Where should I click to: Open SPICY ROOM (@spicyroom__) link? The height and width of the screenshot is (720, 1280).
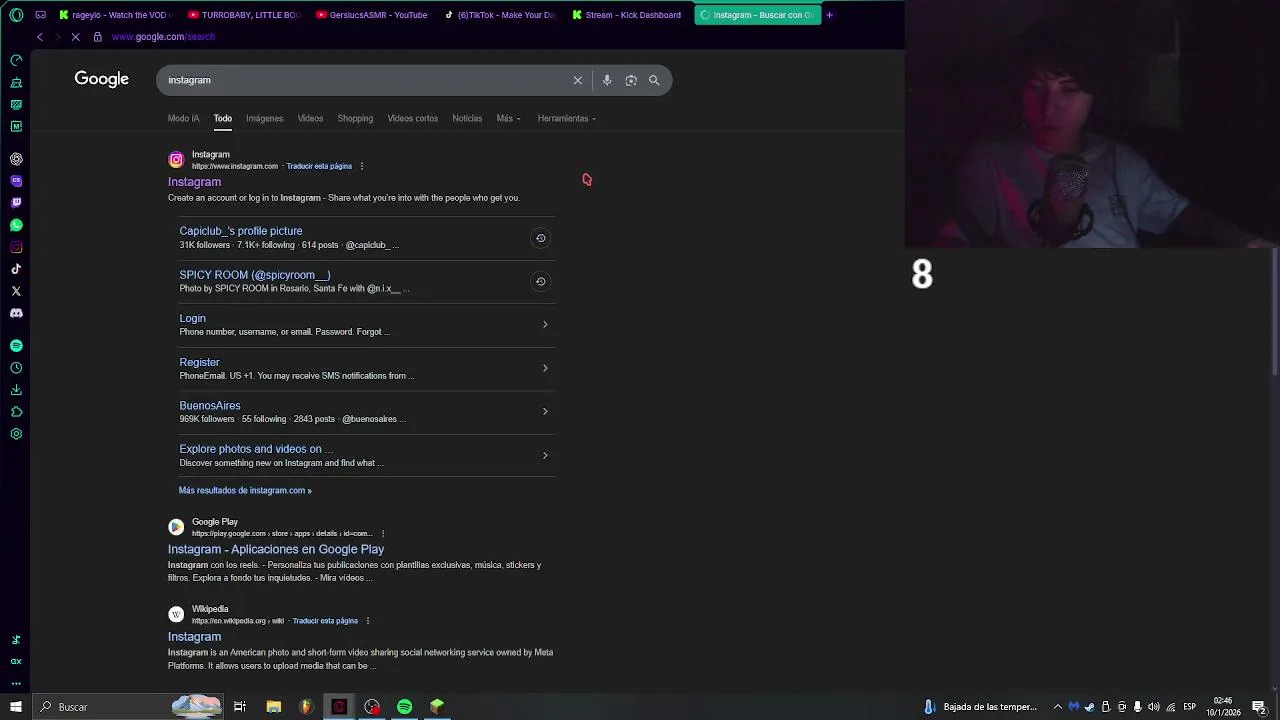(x=255, y=275)
